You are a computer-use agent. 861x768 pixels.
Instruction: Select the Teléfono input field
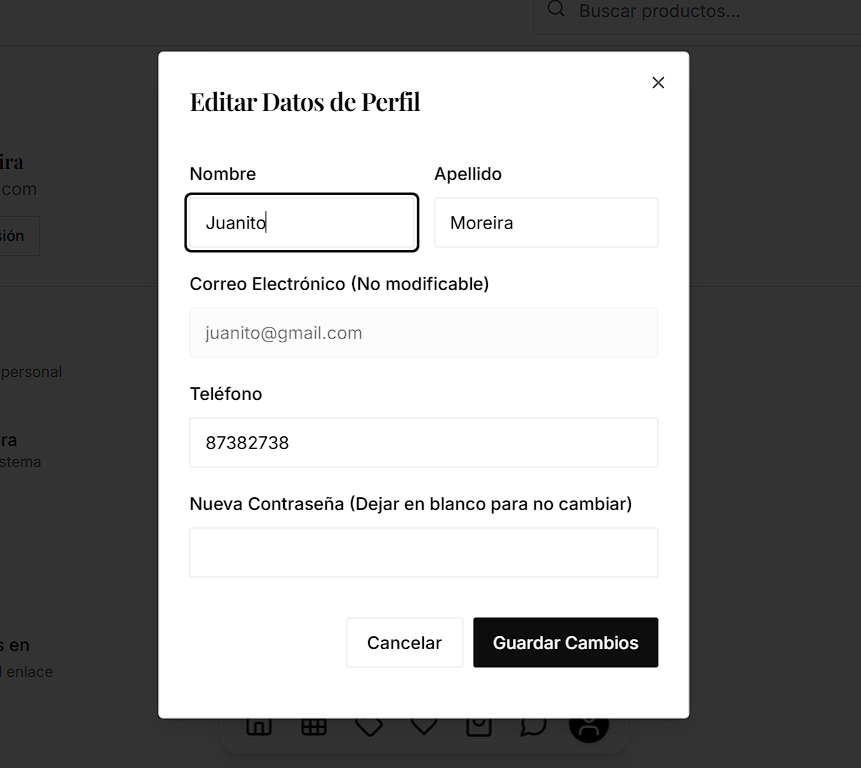coord(423,442)
